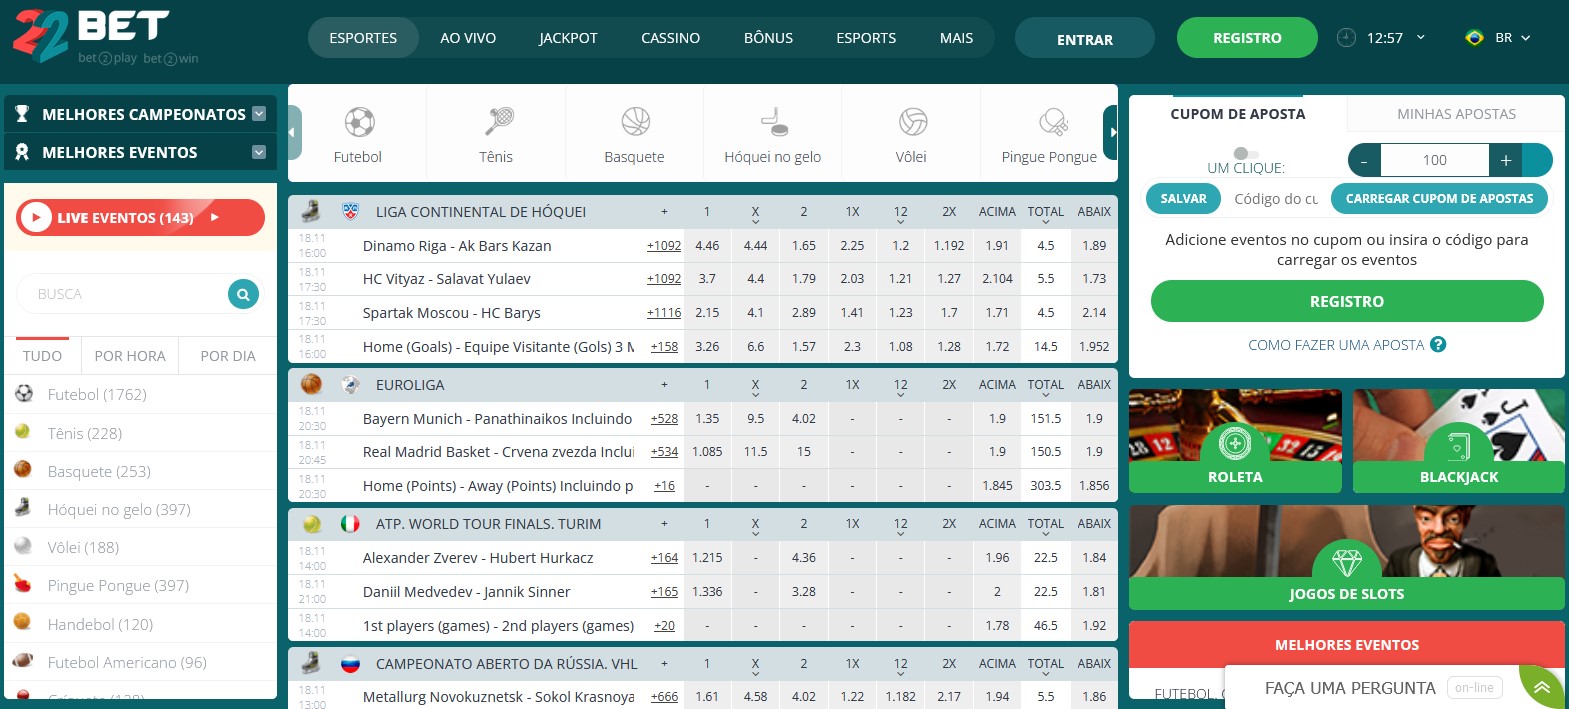The image size is (1569, 709).
Task: Expand more markets for Euroliga
Action: click(664, 385)
